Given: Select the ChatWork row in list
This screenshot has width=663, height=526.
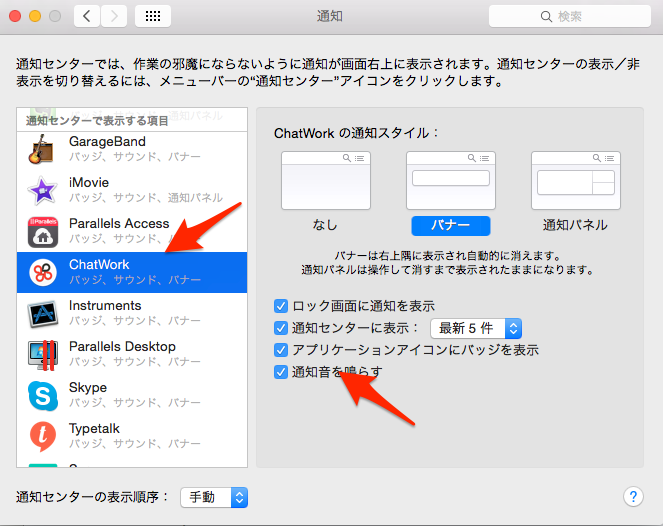Looking at the screenshot, I should point(132,272).
